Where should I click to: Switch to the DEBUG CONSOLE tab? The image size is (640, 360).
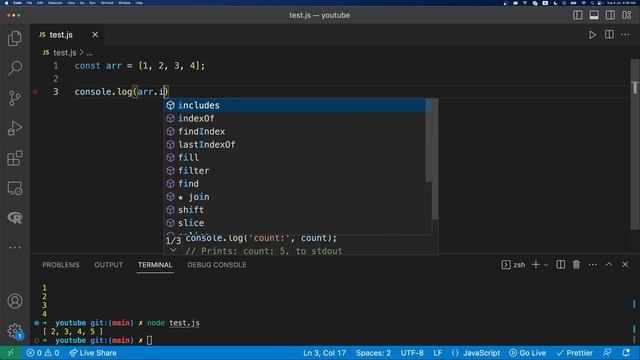(217, 265)
